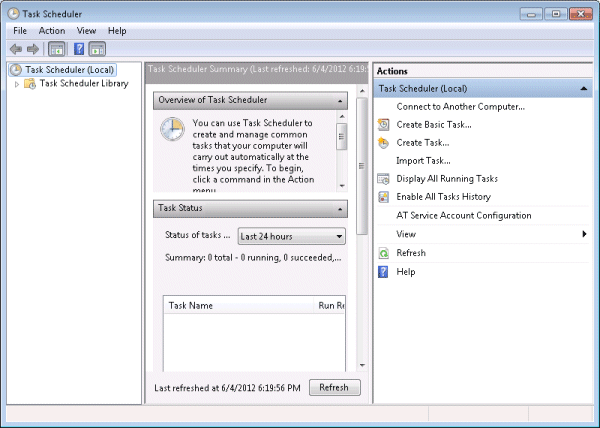Click the Help question-mark toolbar icon
Viewport: 600px width, 428px height.
coord(79,49)
